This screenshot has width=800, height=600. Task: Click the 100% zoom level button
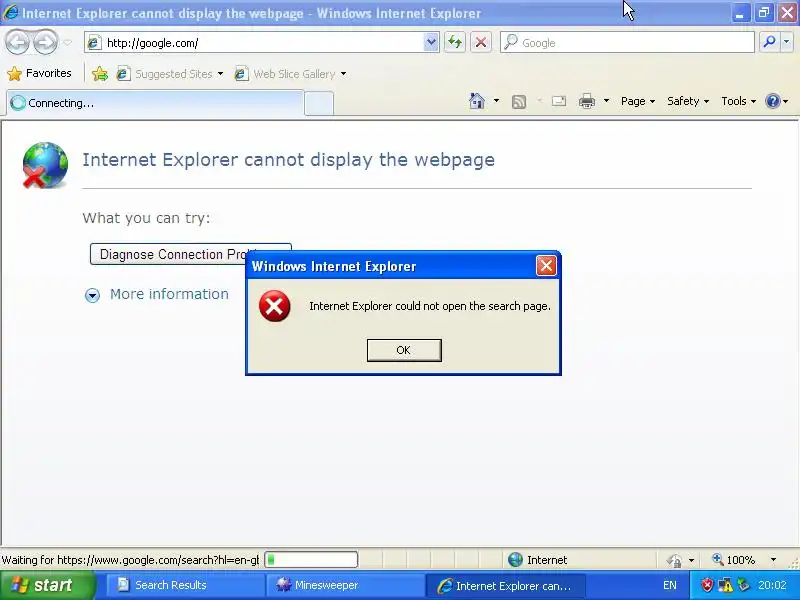pyautogui.click(x=734, y=560)
